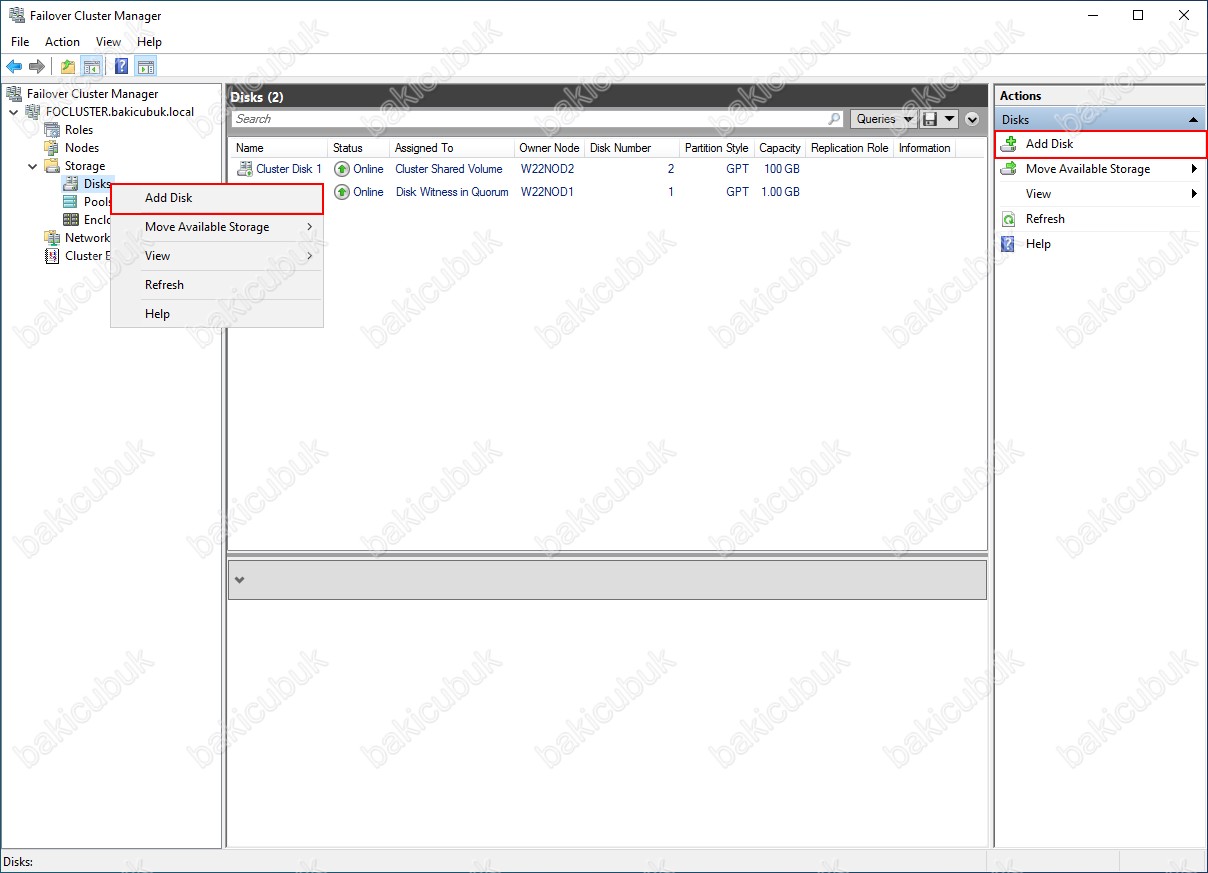
Task: Open Help via the blue question-mark toolbar icon
Action: point(122,67)
